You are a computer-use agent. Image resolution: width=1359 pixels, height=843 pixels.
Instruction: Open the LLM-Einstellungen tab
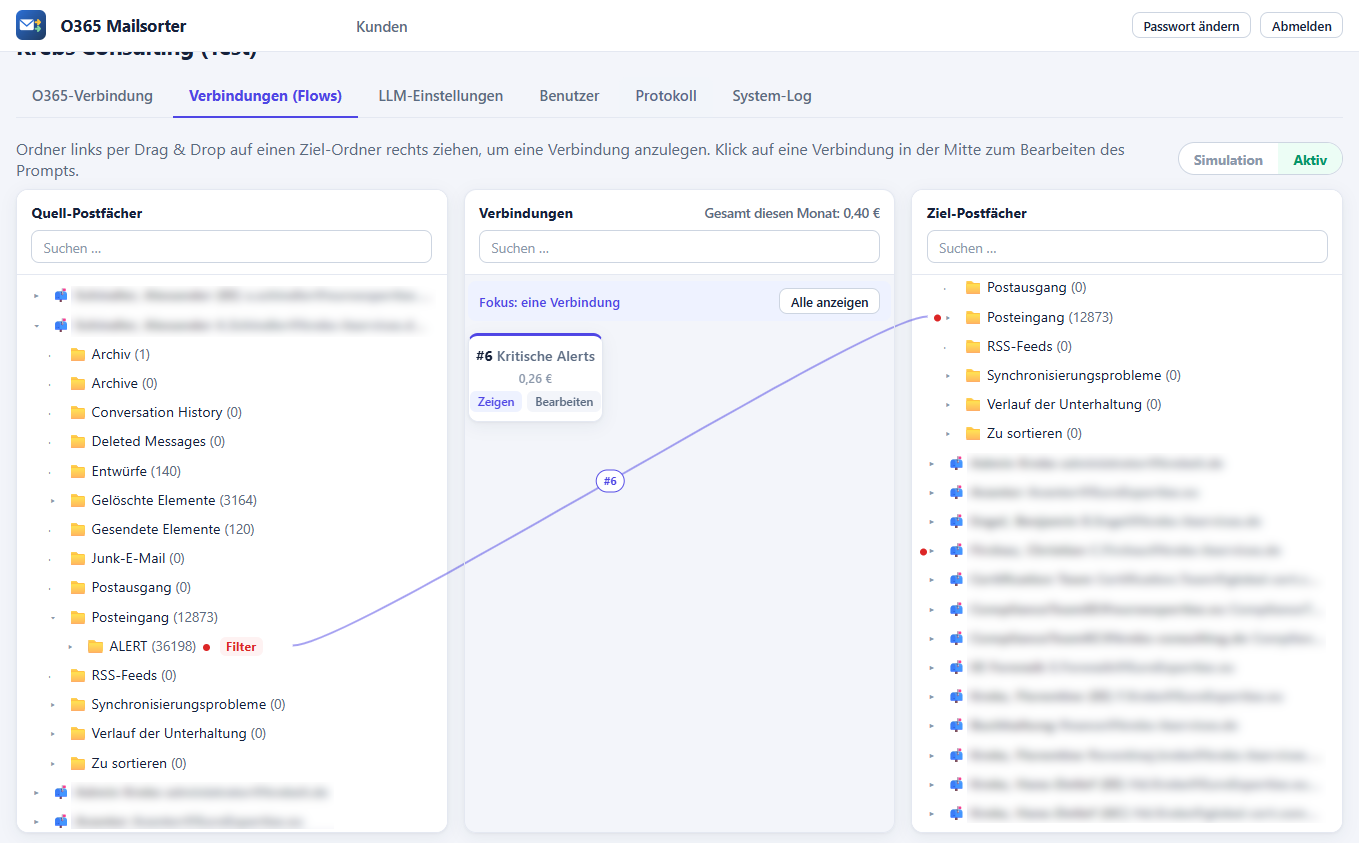441,96
